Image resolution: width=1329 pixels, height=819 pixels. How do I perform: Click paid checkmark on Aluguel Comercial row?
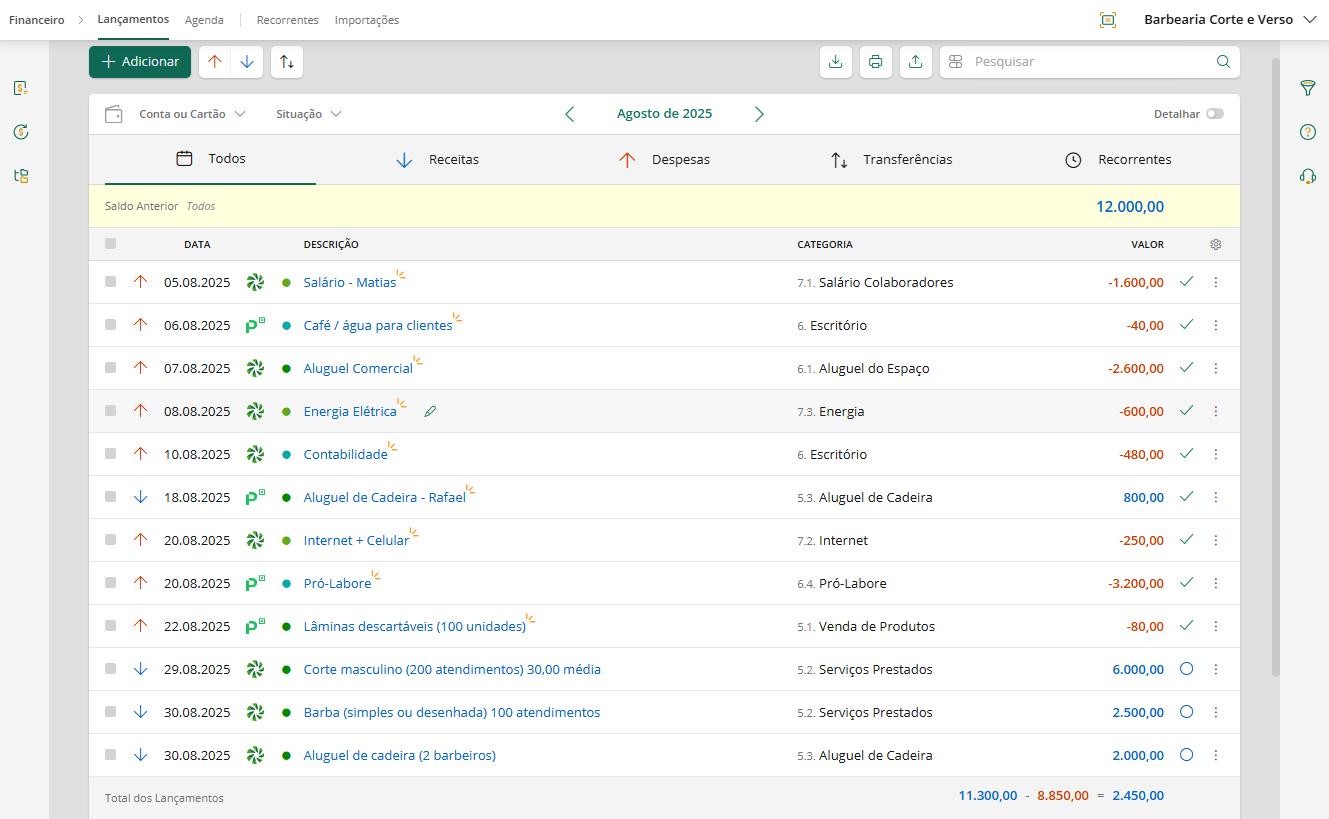coord(1186,368)
